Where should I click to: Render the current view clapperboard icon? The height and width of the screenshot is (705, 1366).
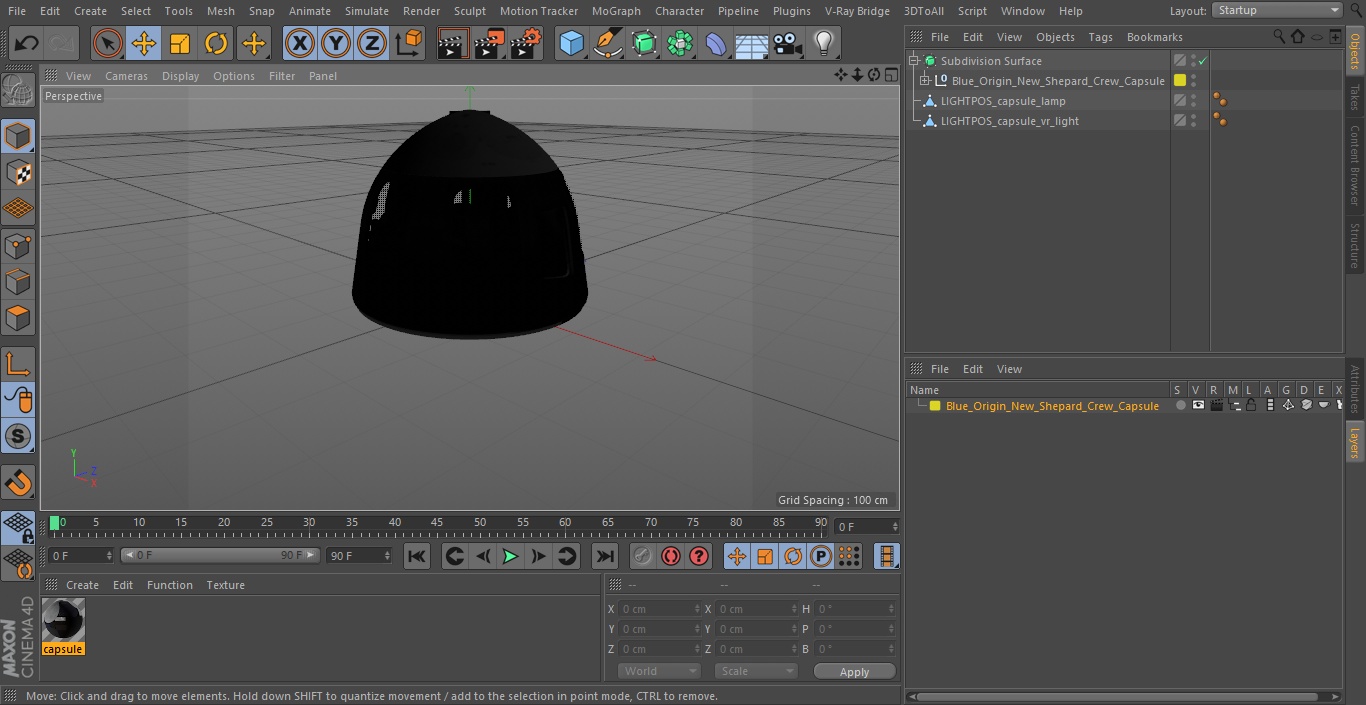click(x=453, y=43)
